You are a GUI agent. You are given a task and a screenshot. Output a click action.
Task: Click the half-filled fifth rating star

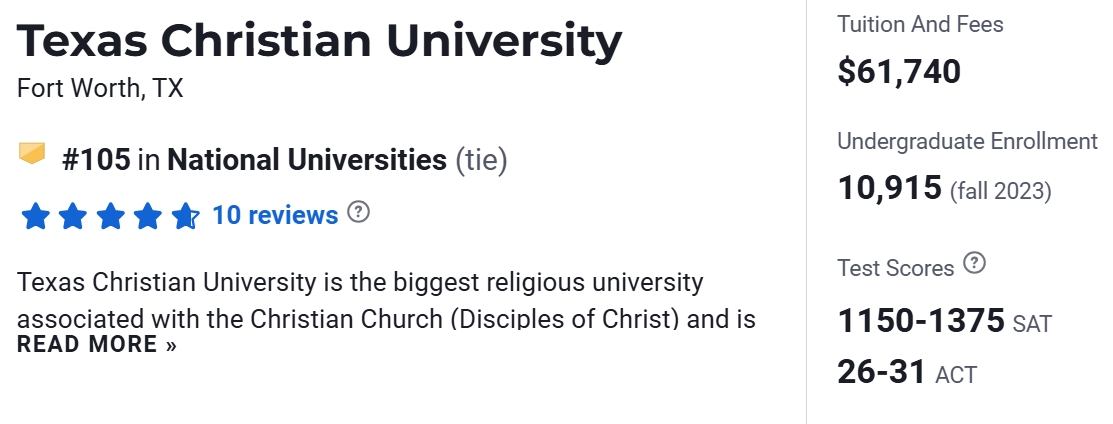coord(185,216)
